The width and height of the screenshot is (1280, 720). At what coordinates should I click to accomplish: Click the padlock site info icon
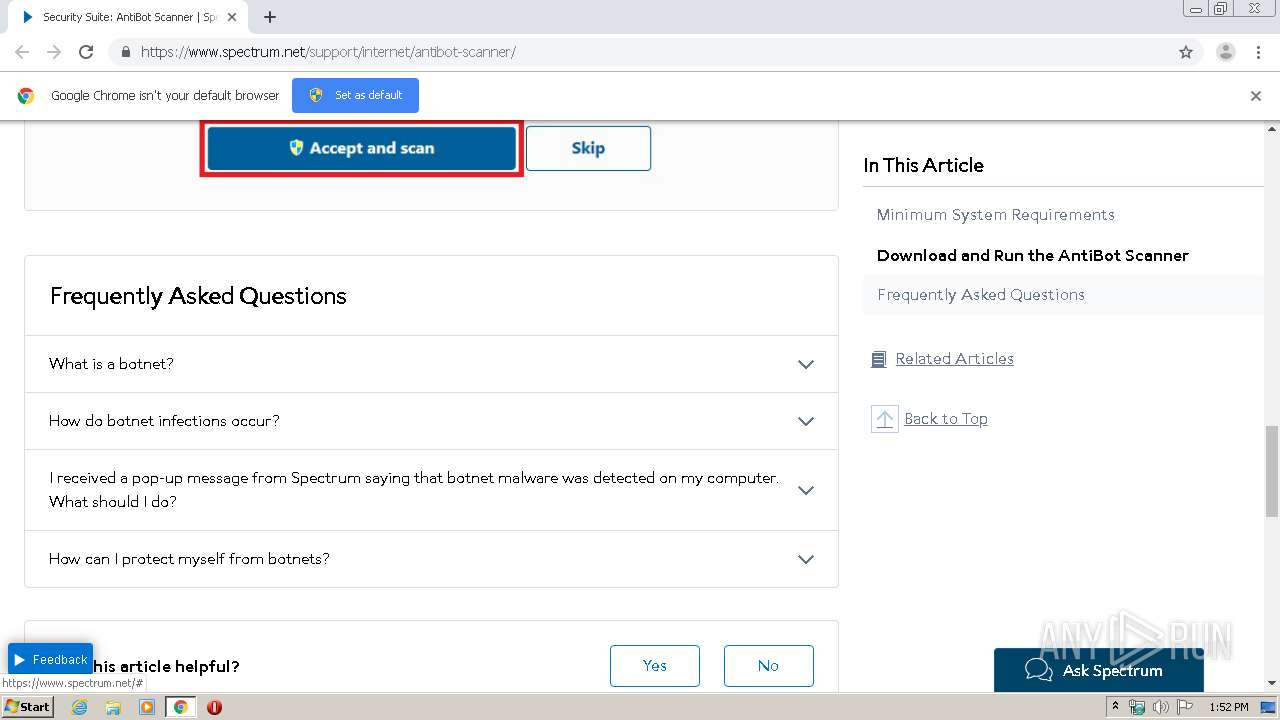(125, 52)
